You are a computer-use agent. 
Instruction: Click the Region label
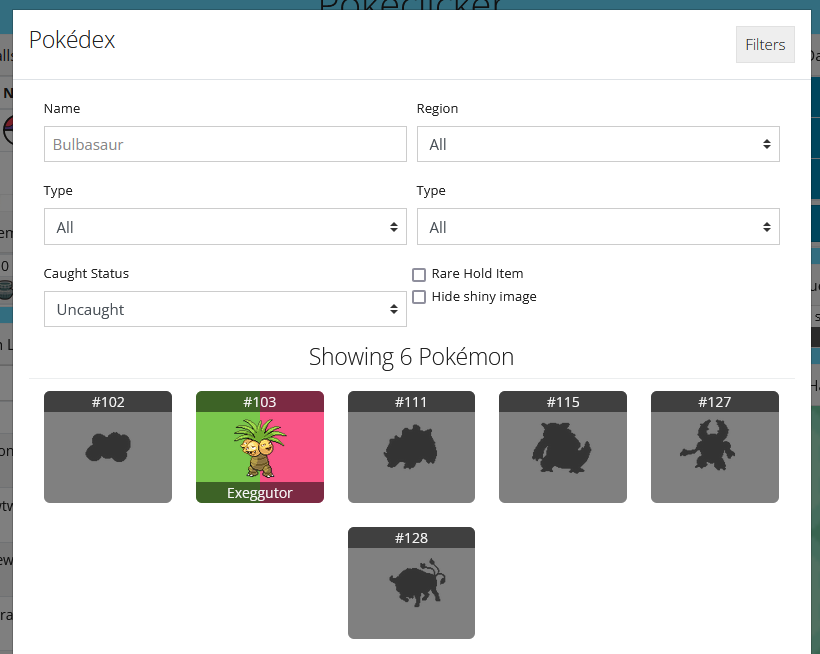pyautogui.click(x=437, y=109)
